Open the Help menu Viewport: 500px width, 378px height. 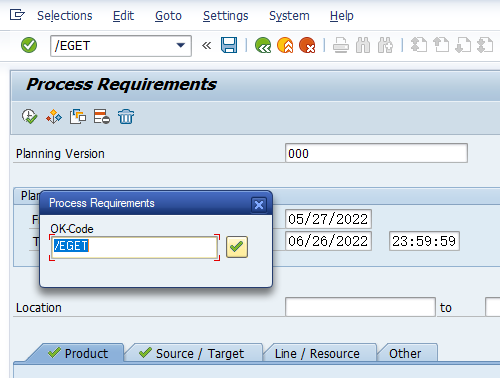click(342, 16)
